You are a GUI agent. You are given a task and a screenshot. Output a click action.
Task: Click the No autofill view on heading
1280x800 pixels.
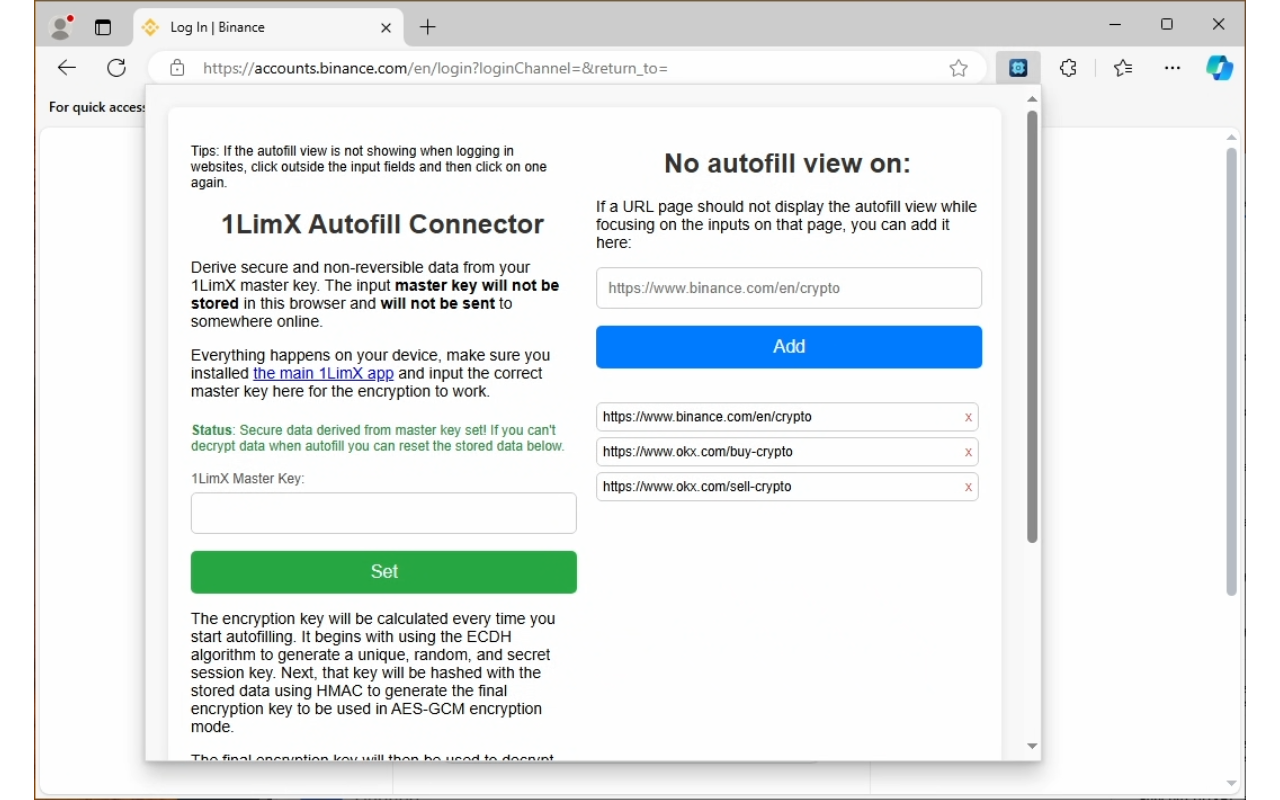click(x=788, y=163)
